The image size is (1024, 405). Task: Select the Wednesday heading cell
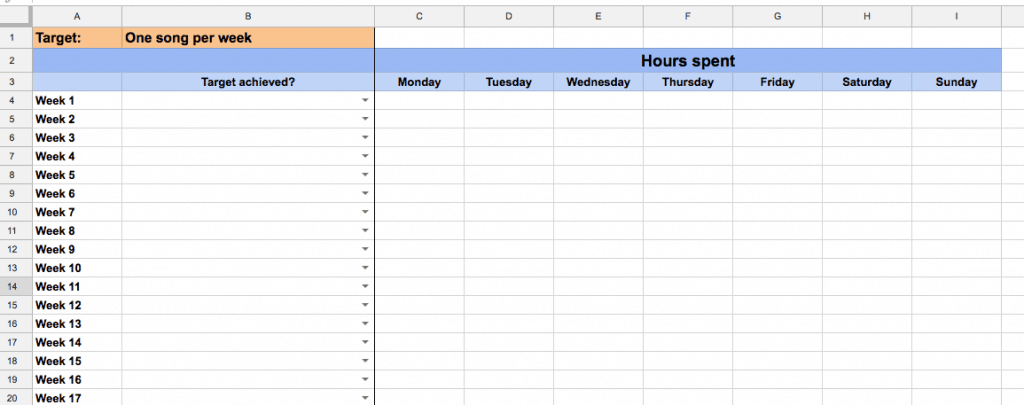pos(598,82)
